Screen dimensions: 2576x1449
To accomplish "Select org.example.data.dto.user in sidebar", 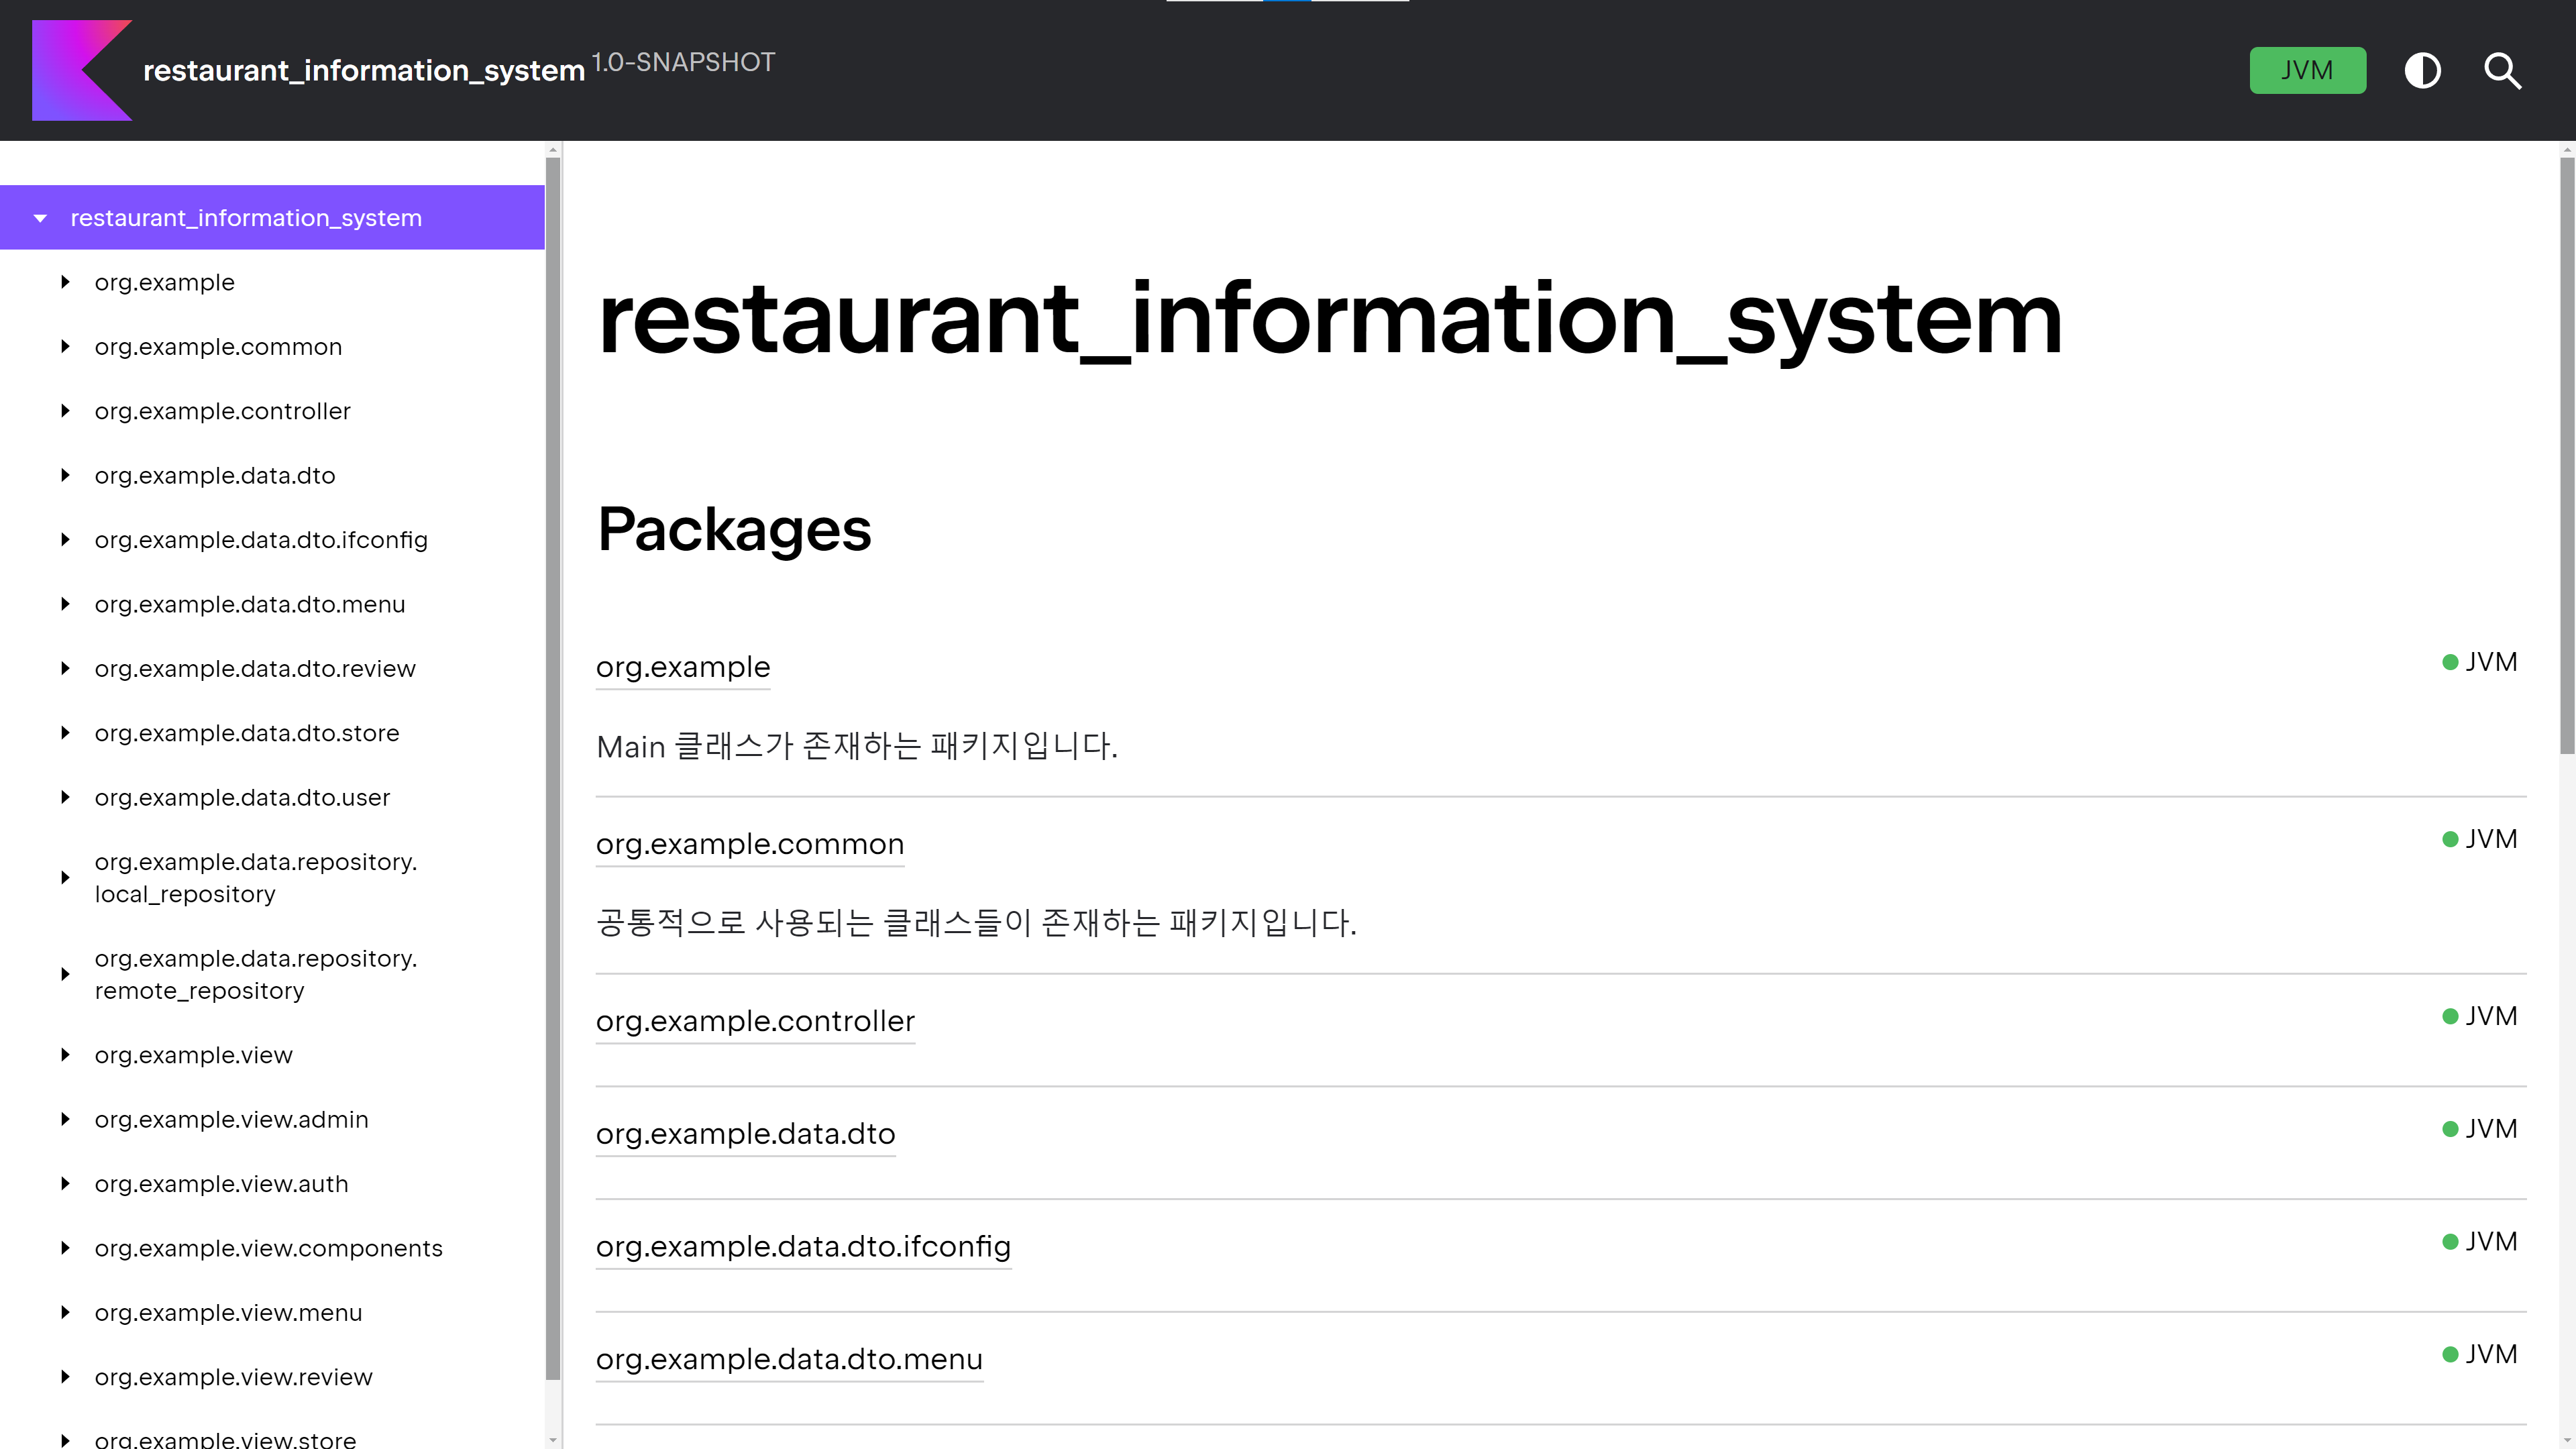I will coord(242,798).
